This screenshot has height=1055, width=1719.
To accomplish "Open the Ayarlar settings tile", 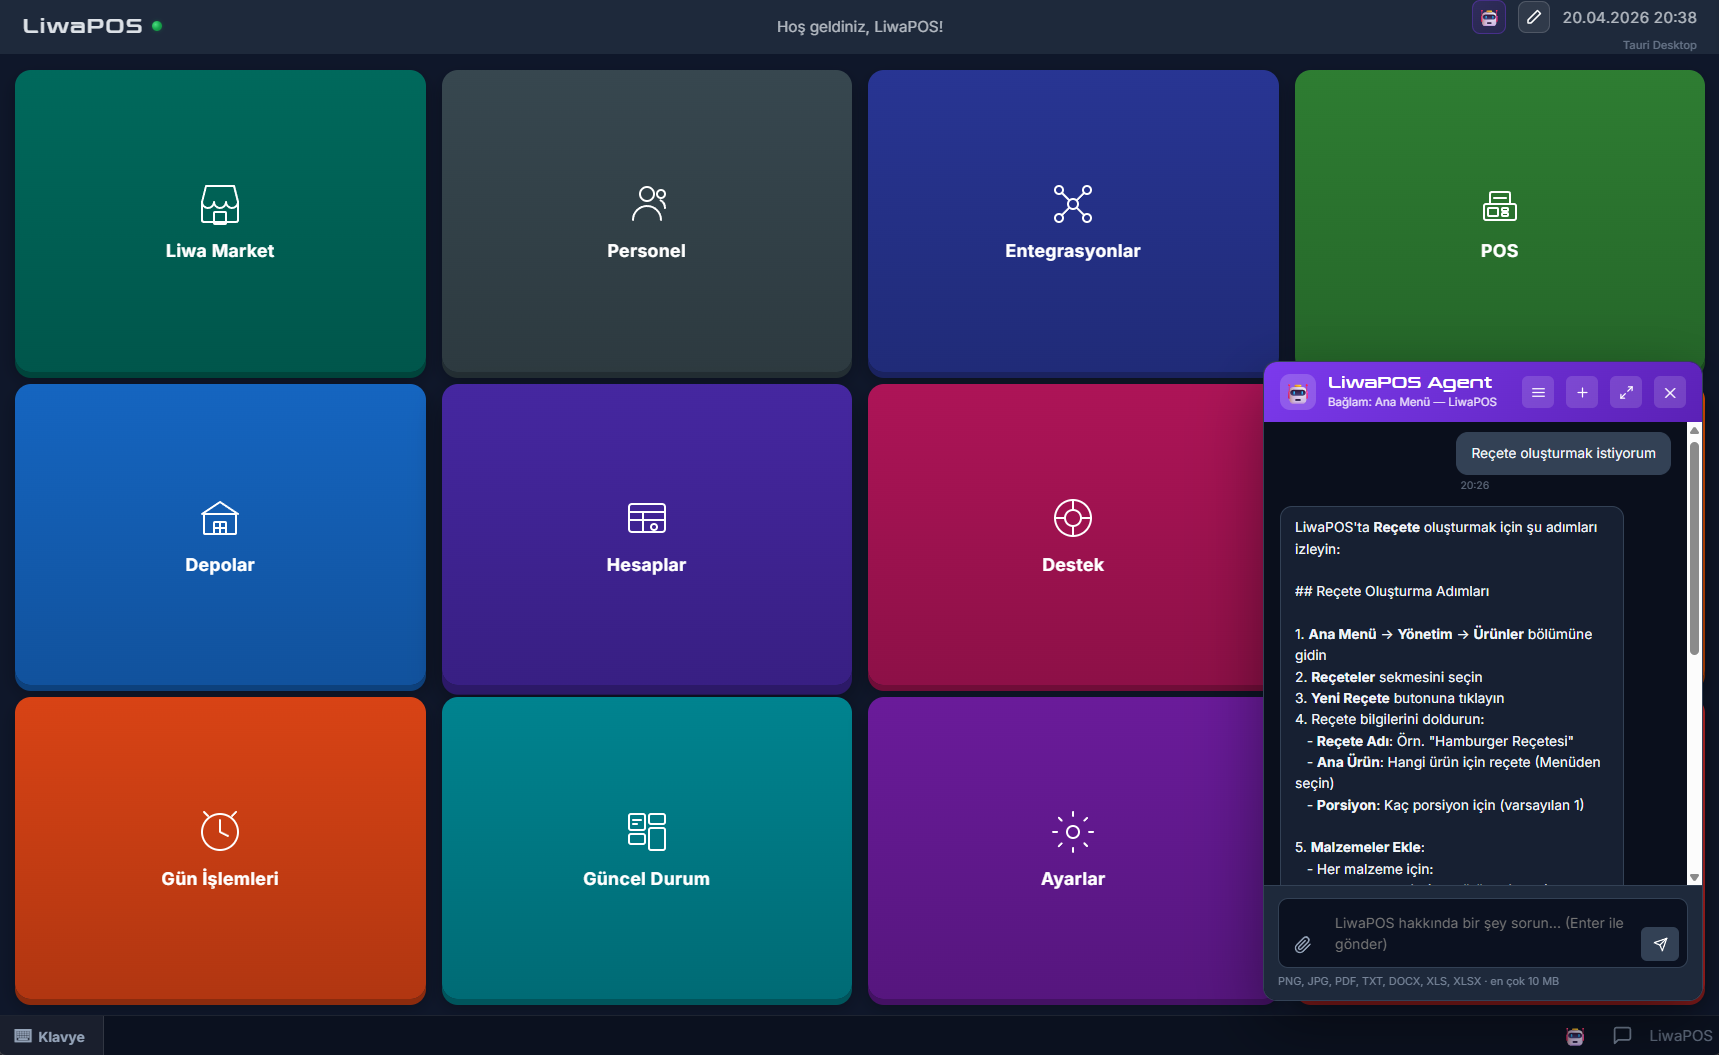I will (1072, 850).
